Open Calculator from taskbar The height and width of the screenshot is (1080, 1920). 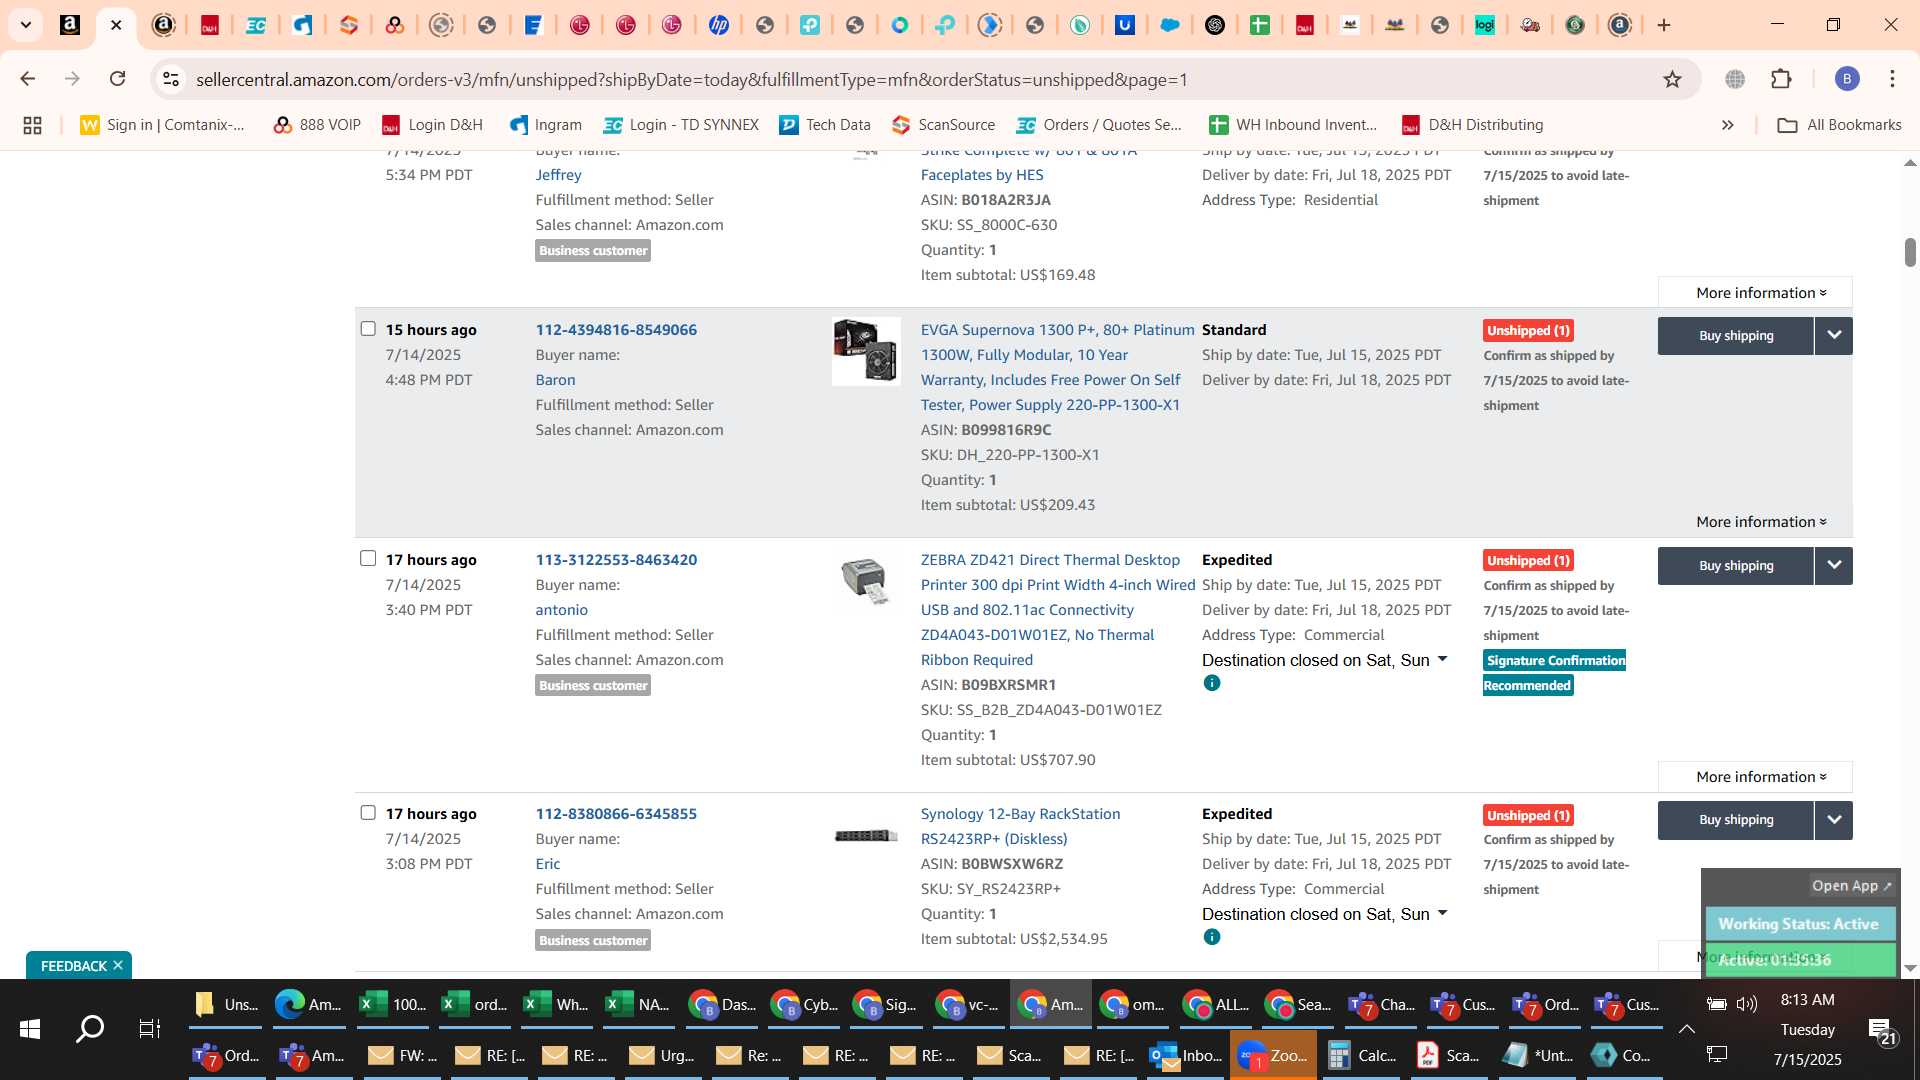[x=1362, y=1056]
